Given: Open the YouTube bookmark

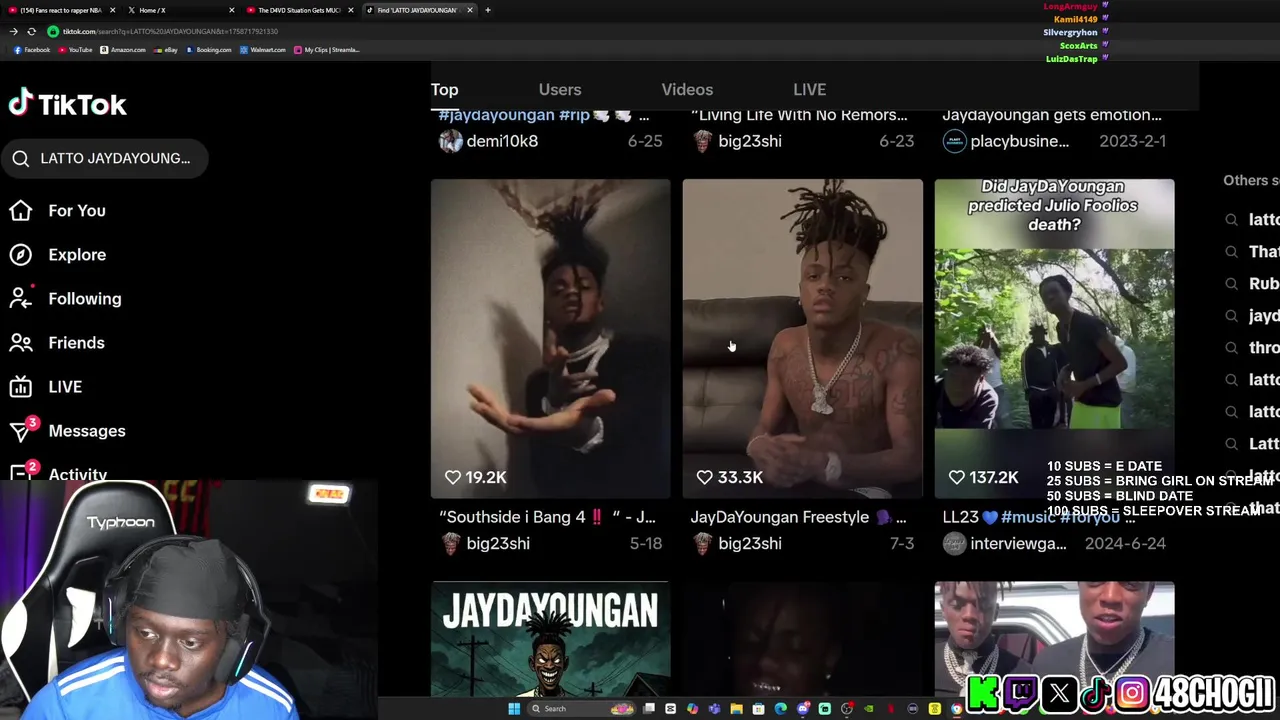Looking at the screenshot, I should [x=76, y=50].
